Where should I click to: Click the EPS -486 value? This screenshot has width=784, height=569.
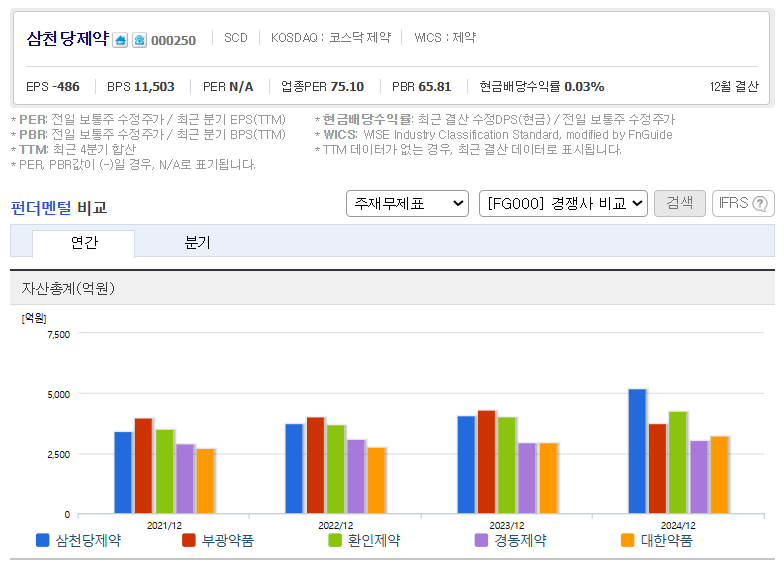[52, 87]
